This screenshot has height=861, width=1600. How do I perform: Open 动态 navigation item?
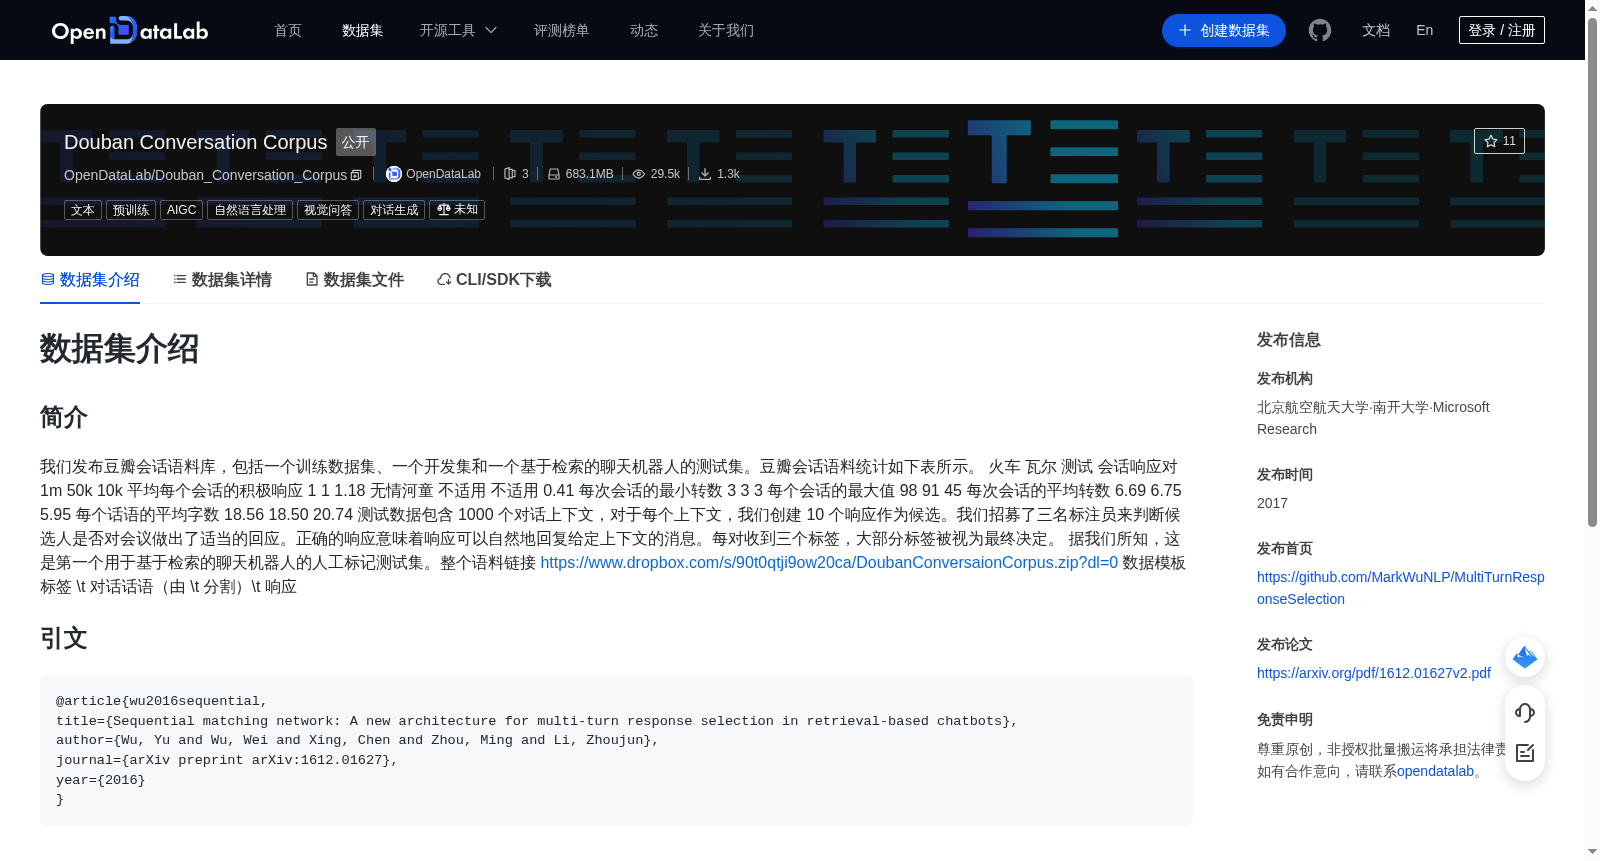coord(644,30)
